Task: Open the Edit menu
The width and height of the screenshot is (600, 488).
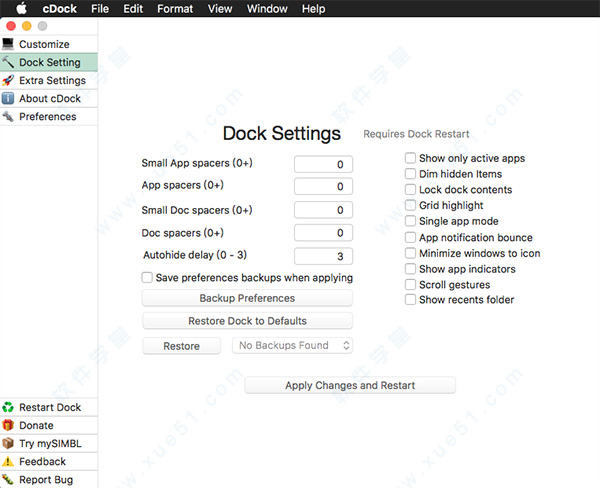Action: (133, 8)
